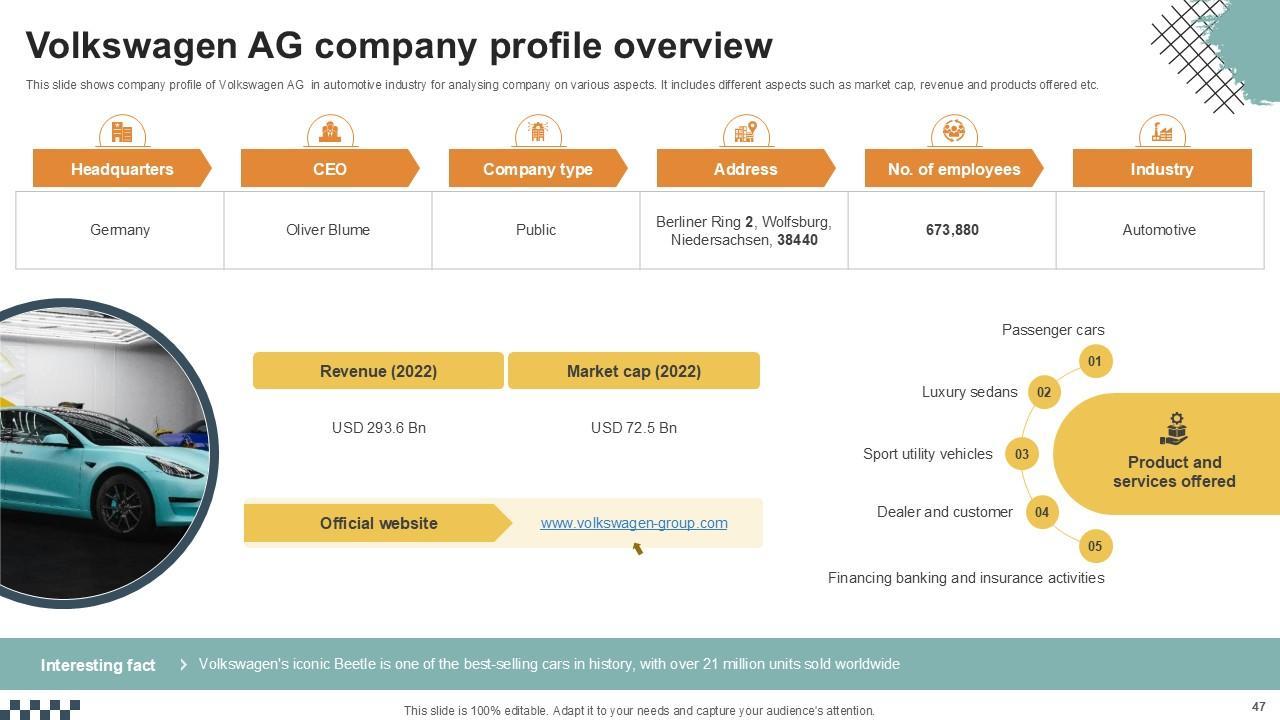The height and width of the screenshot is (720, 1280).
Task: Click the Sport utility vehicles label
Action: coord(928,454)
